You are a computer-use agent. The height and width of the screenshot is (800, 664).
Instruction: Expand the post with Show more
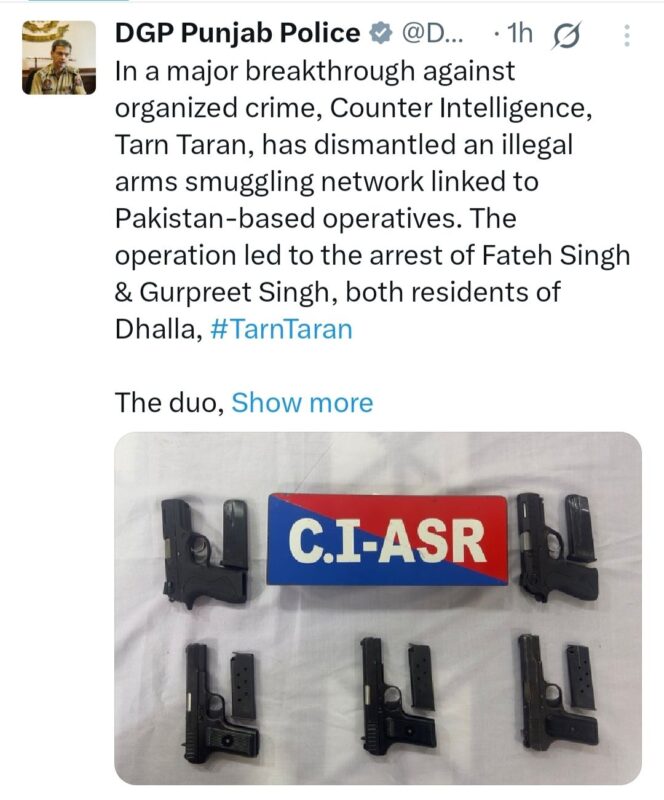tap(302, 403)
